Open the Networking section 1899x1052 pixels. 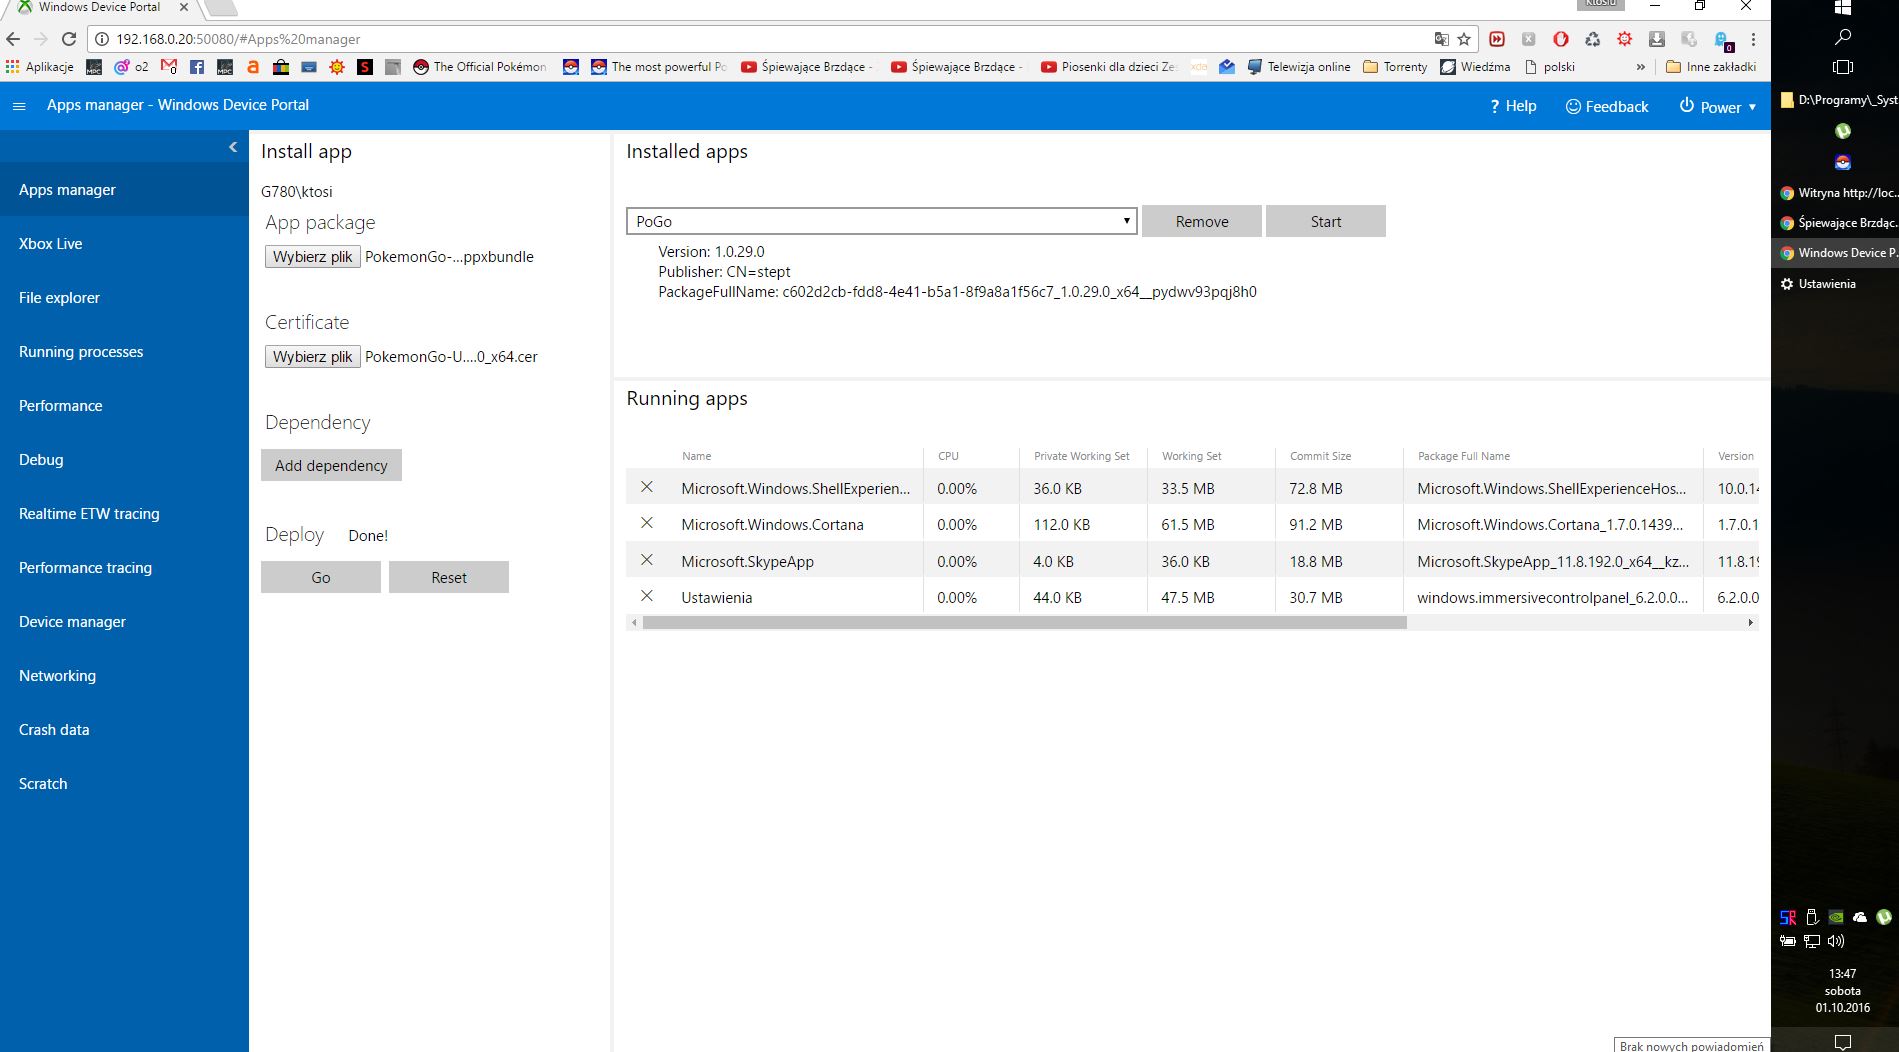pos(124,676)
